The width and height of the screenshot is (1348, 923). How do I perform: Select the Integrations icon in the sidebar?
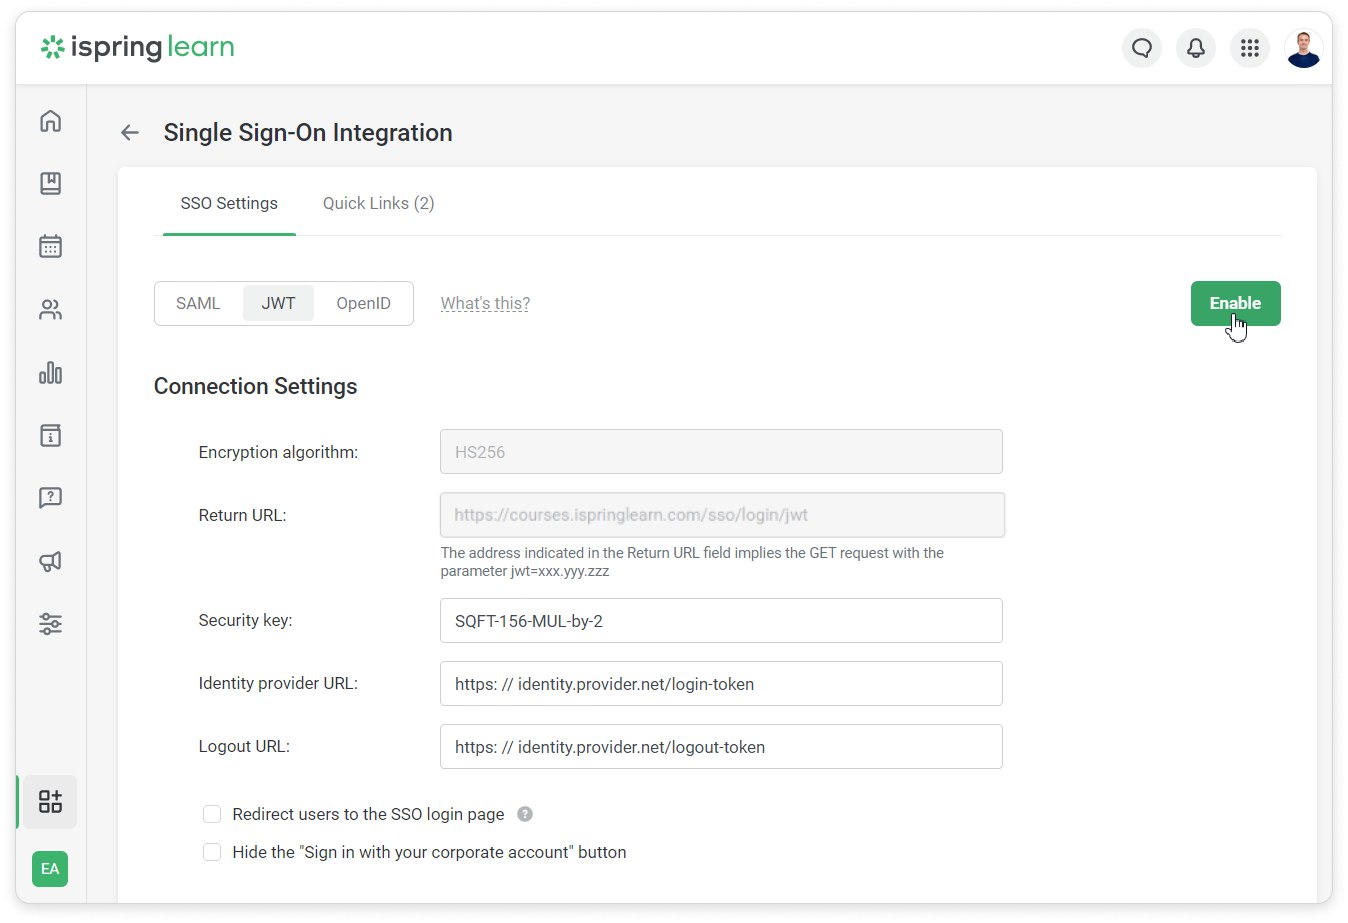(x=50, y=801)
